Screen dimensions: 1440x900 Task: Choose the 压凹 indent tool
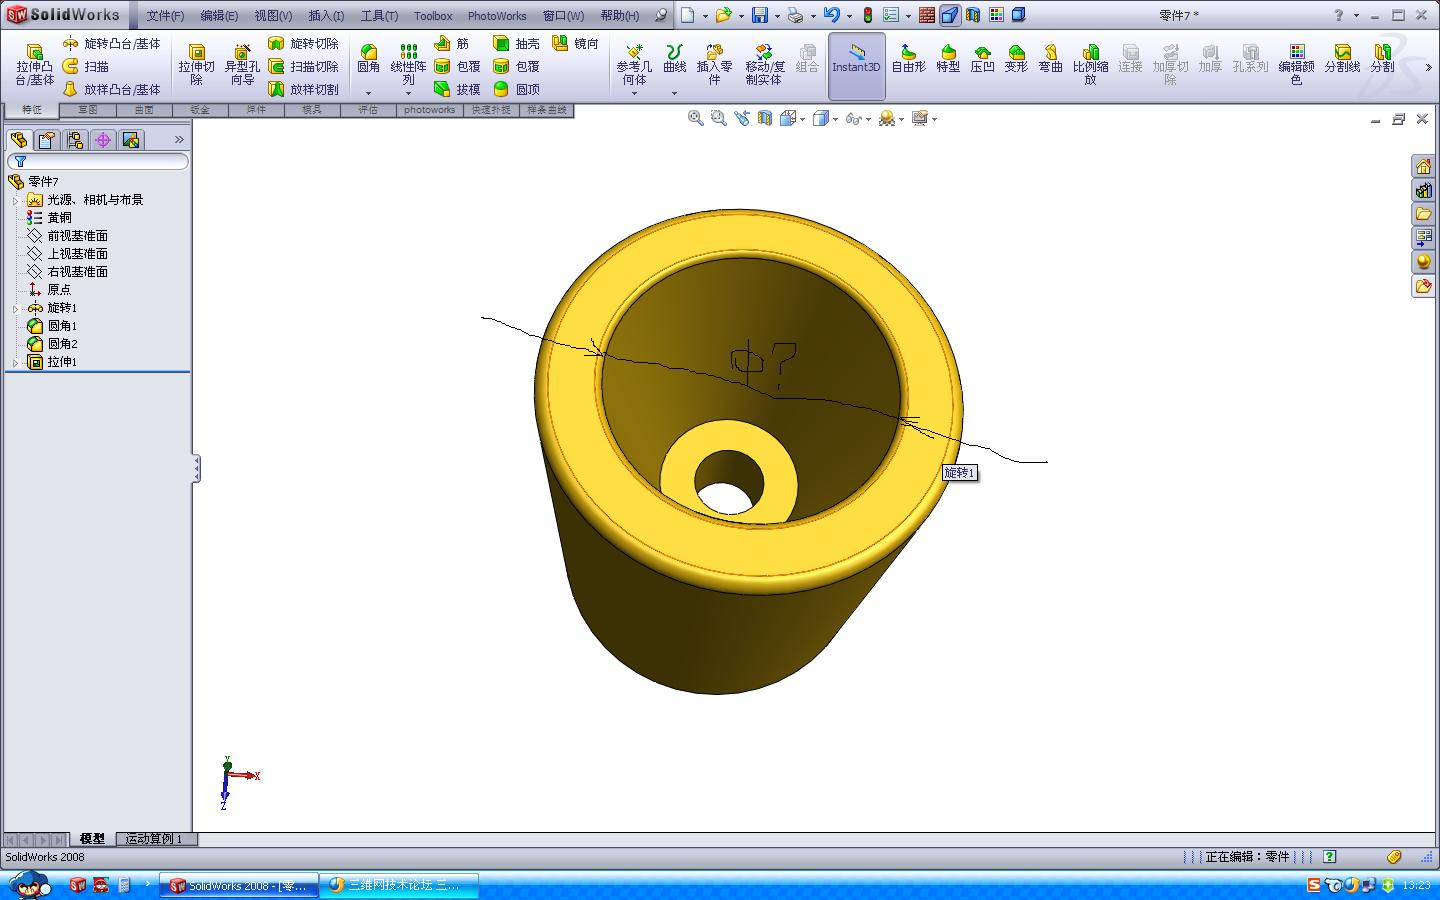tap(983, 59)
